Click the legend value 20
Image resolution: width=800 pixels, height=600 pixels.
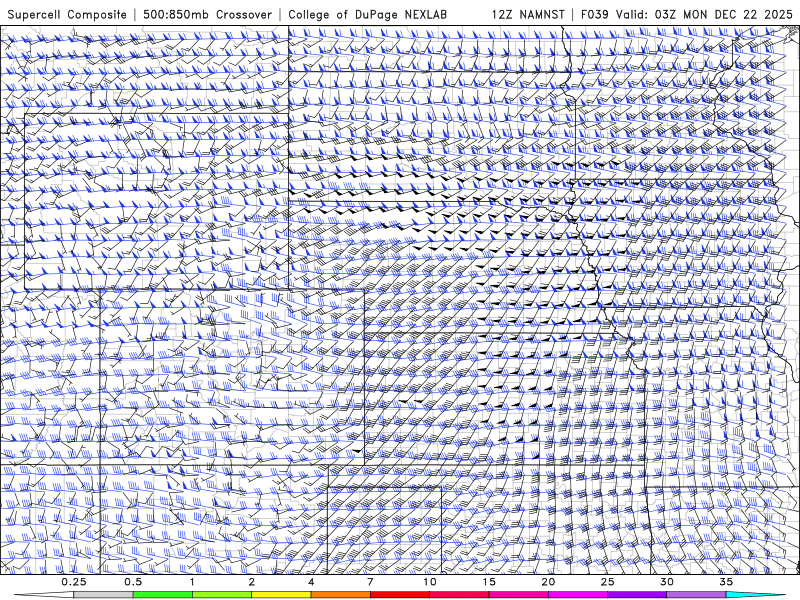pyautogui.click(x=548, y=582)
